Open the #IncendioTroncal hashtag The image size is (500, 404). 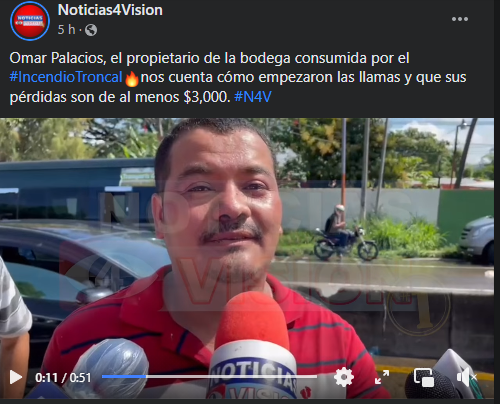click(x=66, y=77)
